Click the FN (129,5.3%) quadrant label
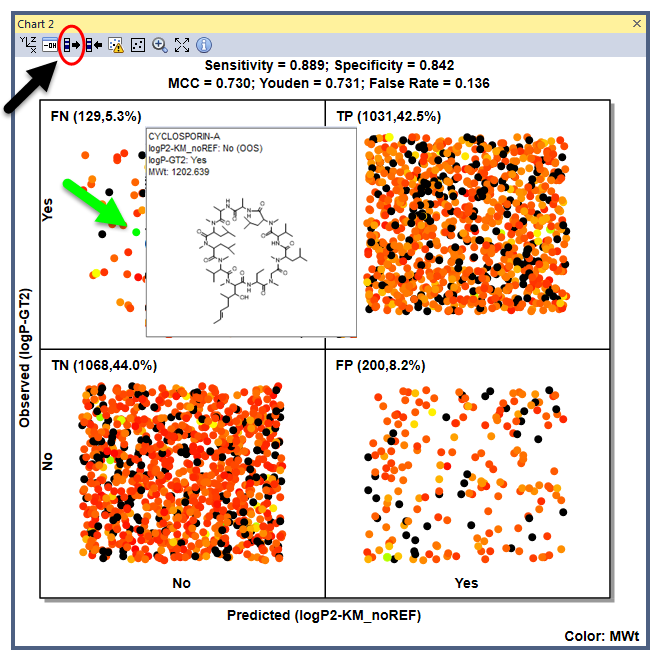This screenshot has height=658, width=659. point(96,116)
